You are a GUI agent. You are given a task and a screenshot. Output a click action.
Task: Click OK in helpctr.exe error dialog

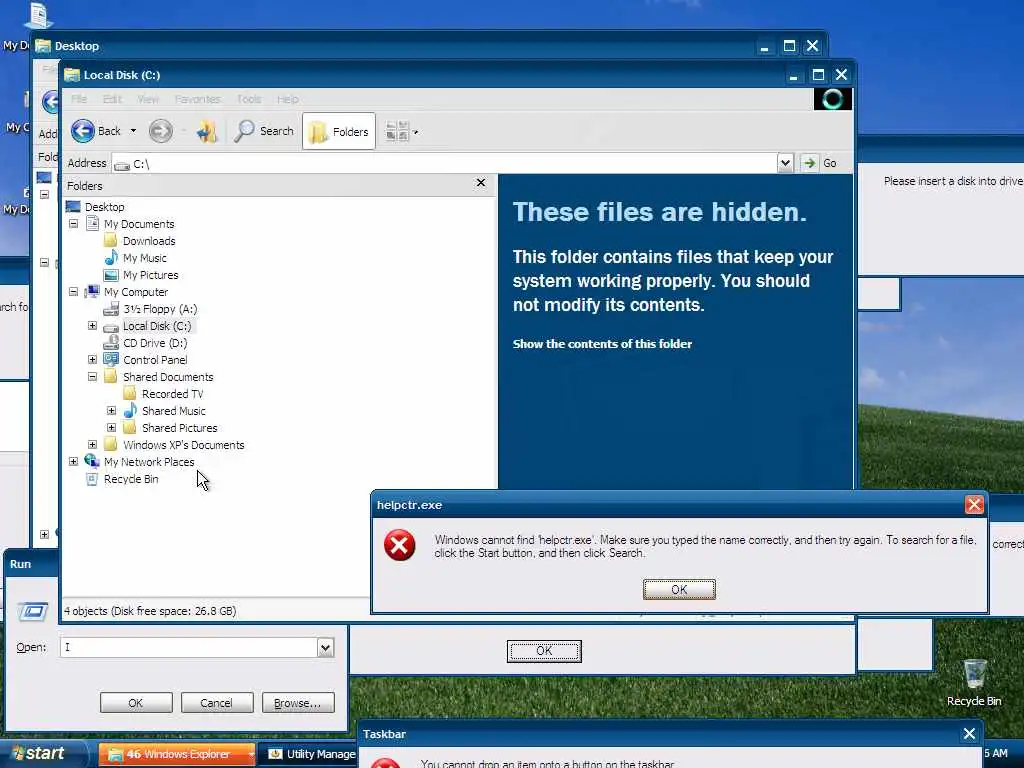pyautogui.click(x=679, y=590)
